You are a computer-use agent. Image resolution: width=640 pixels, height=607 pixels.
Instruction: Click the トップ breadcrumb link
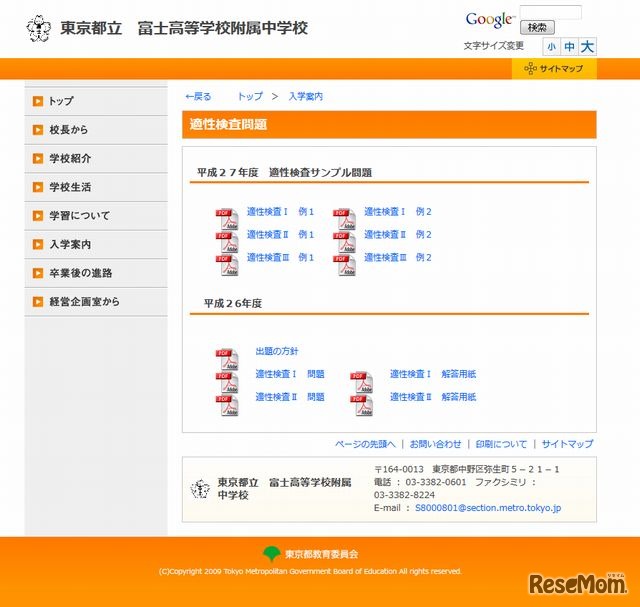click(250, 96)
